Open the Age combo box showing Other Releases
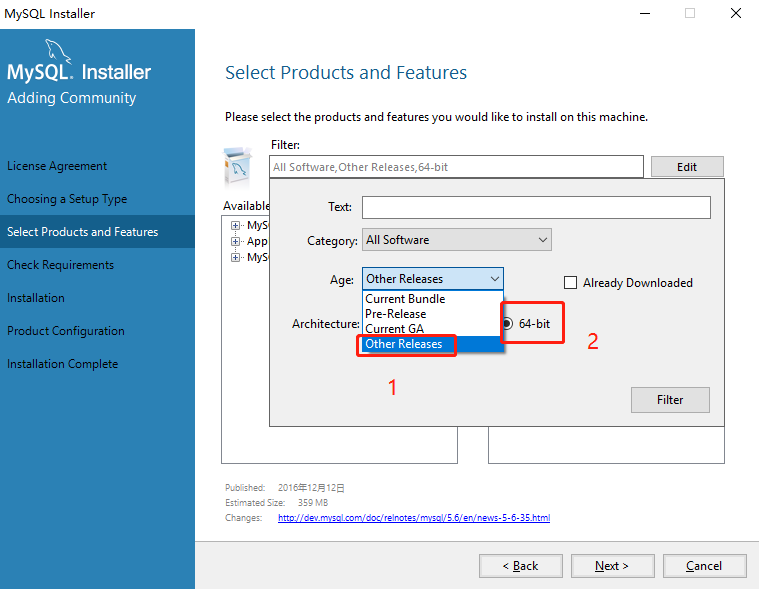This screenshot has width=759, height=589. (433, 279)
